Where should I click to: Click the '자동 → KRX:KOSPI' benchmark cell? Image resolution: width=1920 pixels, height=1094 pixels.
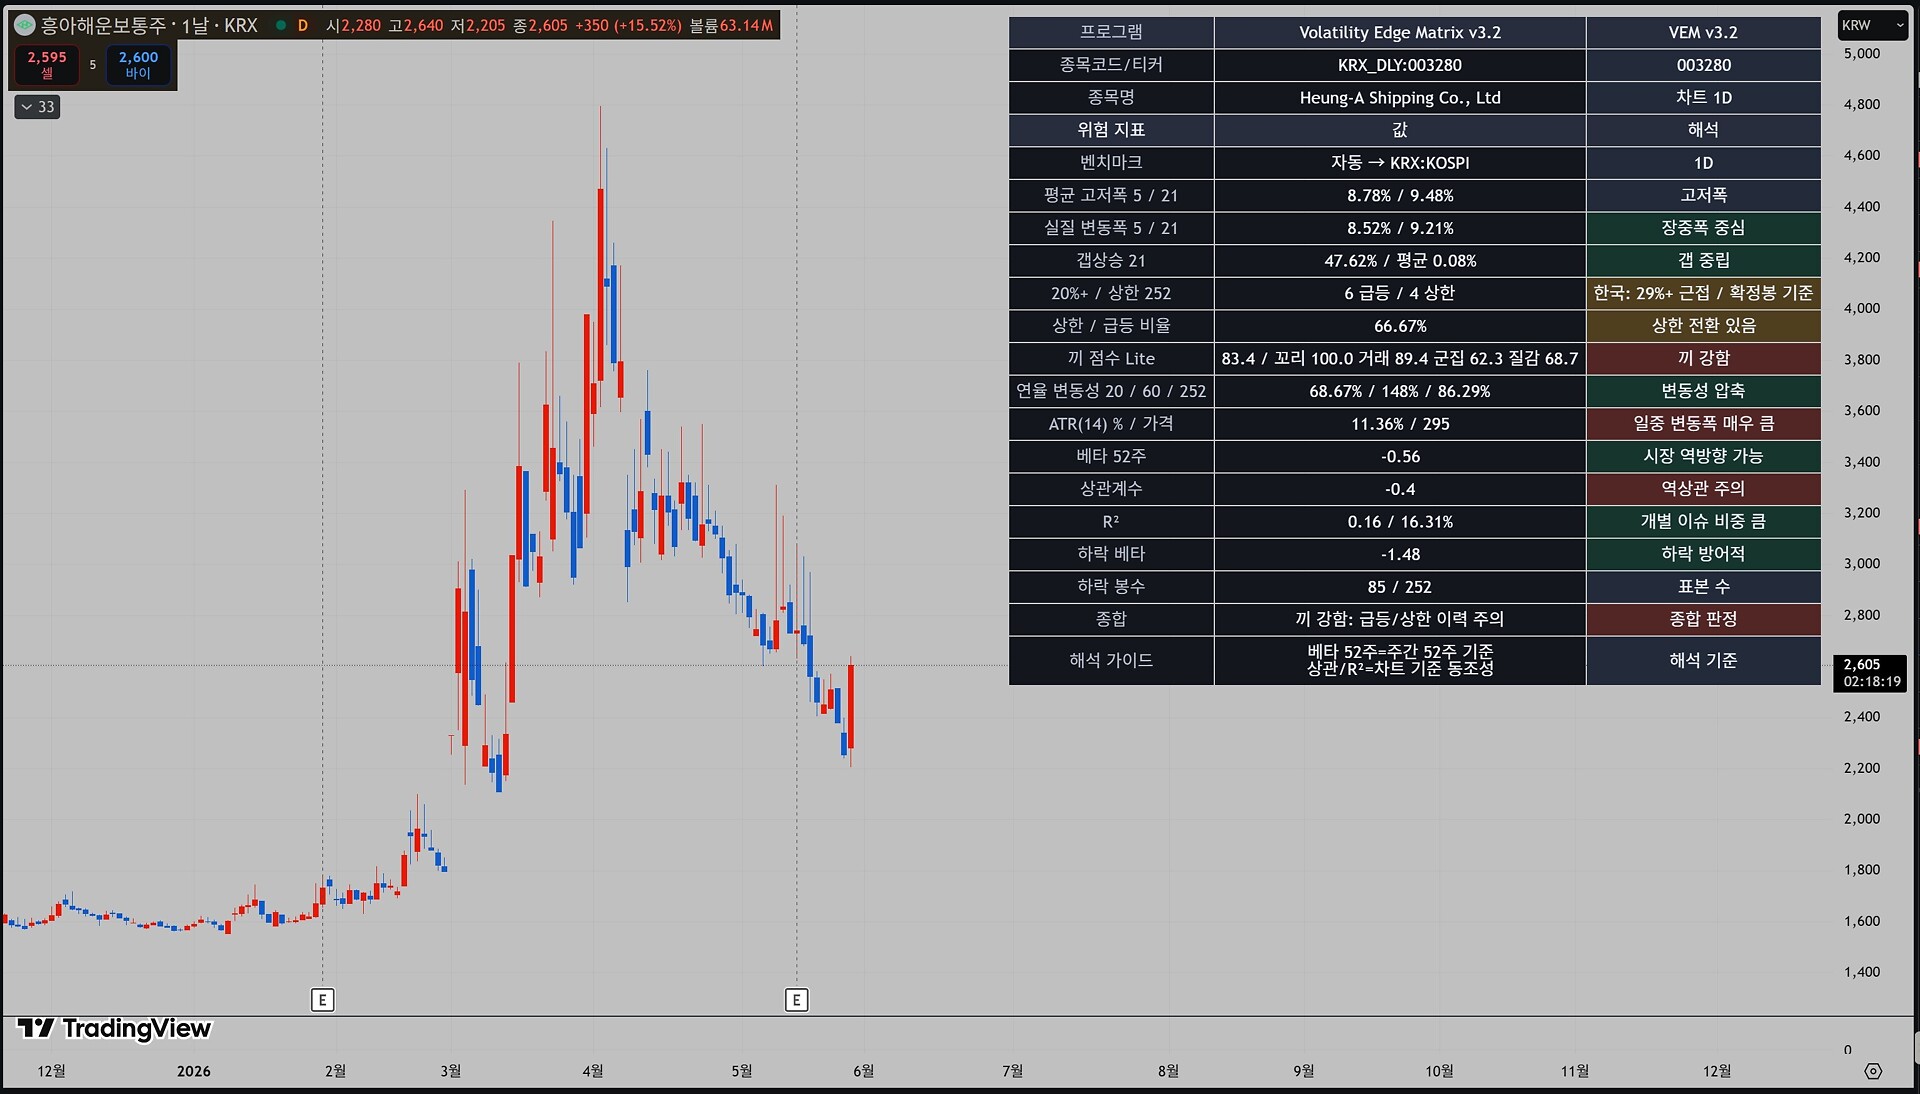pos(1400,162)
